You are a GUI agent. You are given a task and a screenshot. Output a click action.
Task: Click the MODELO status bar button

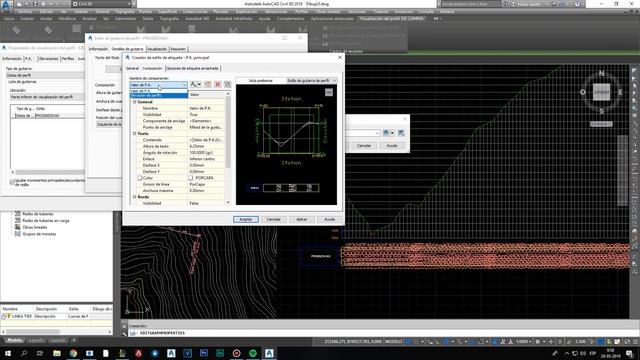tap(394, 342)
